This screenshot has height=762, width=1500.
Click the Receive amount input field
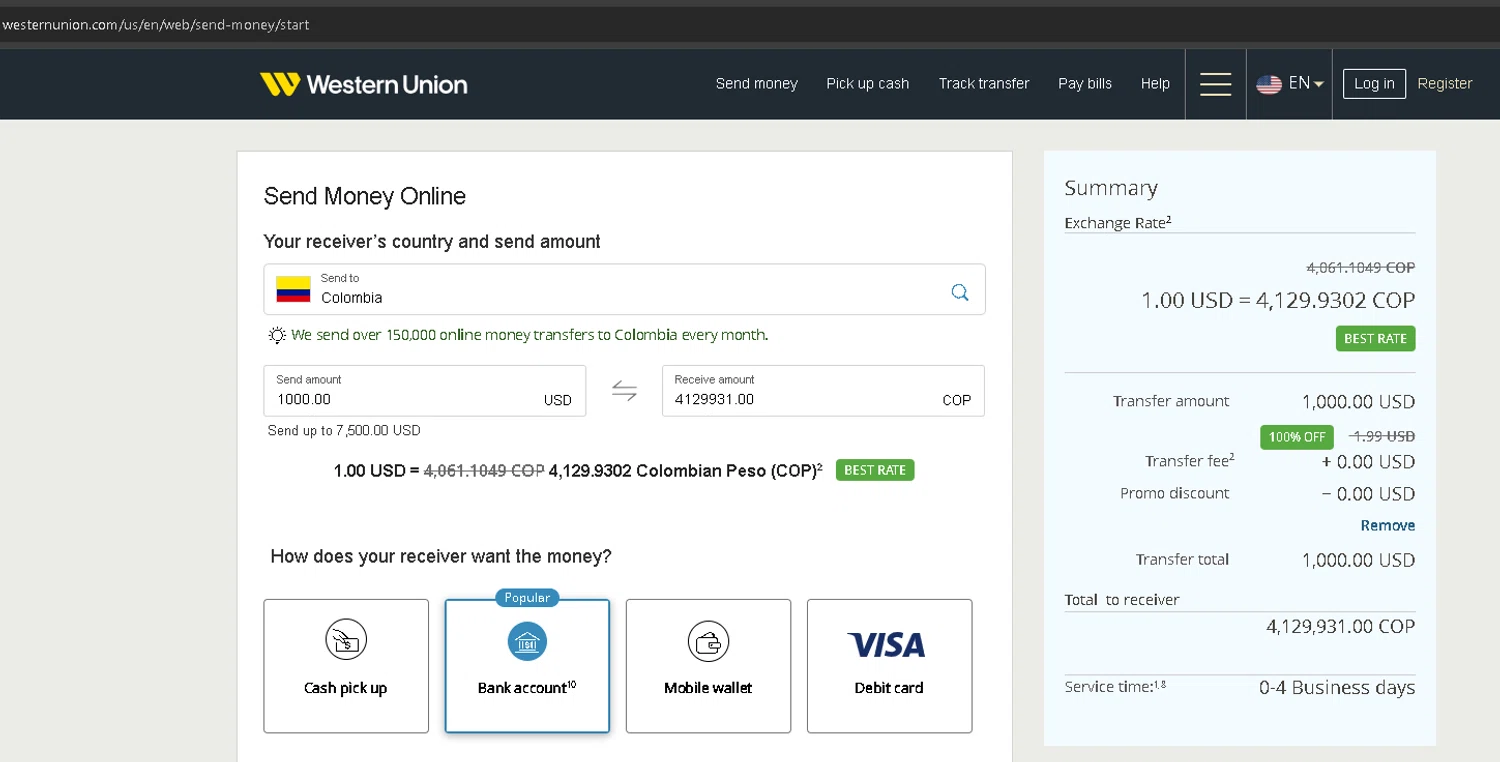click(823, 390)
